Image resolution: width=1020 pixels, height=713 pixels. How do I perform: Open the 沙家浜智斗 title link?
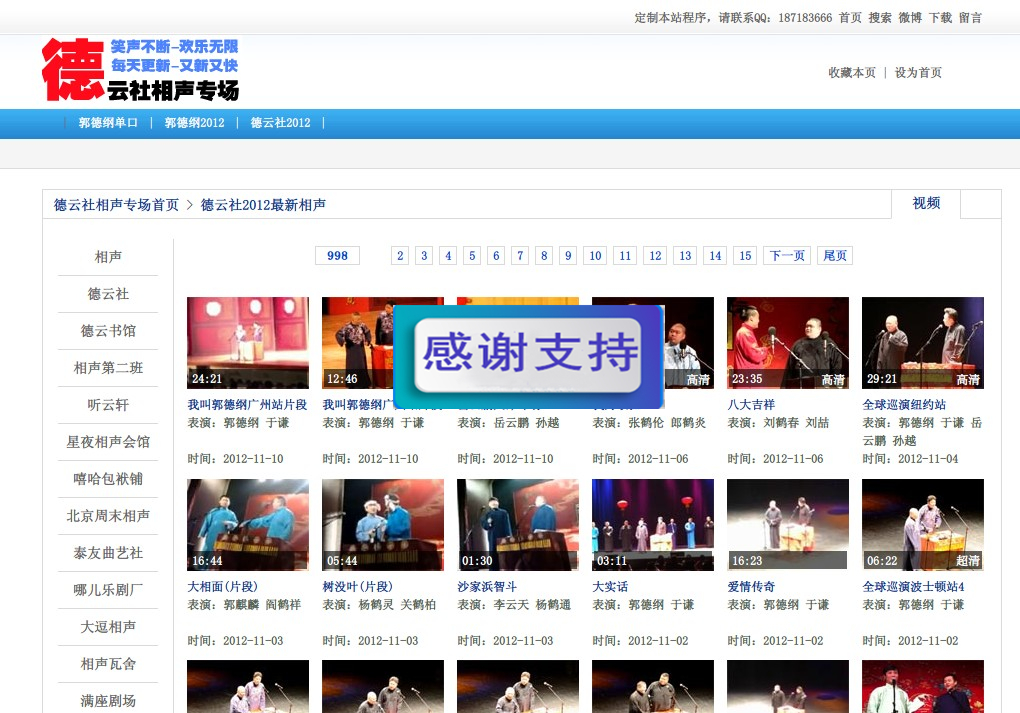click(487, 587)
